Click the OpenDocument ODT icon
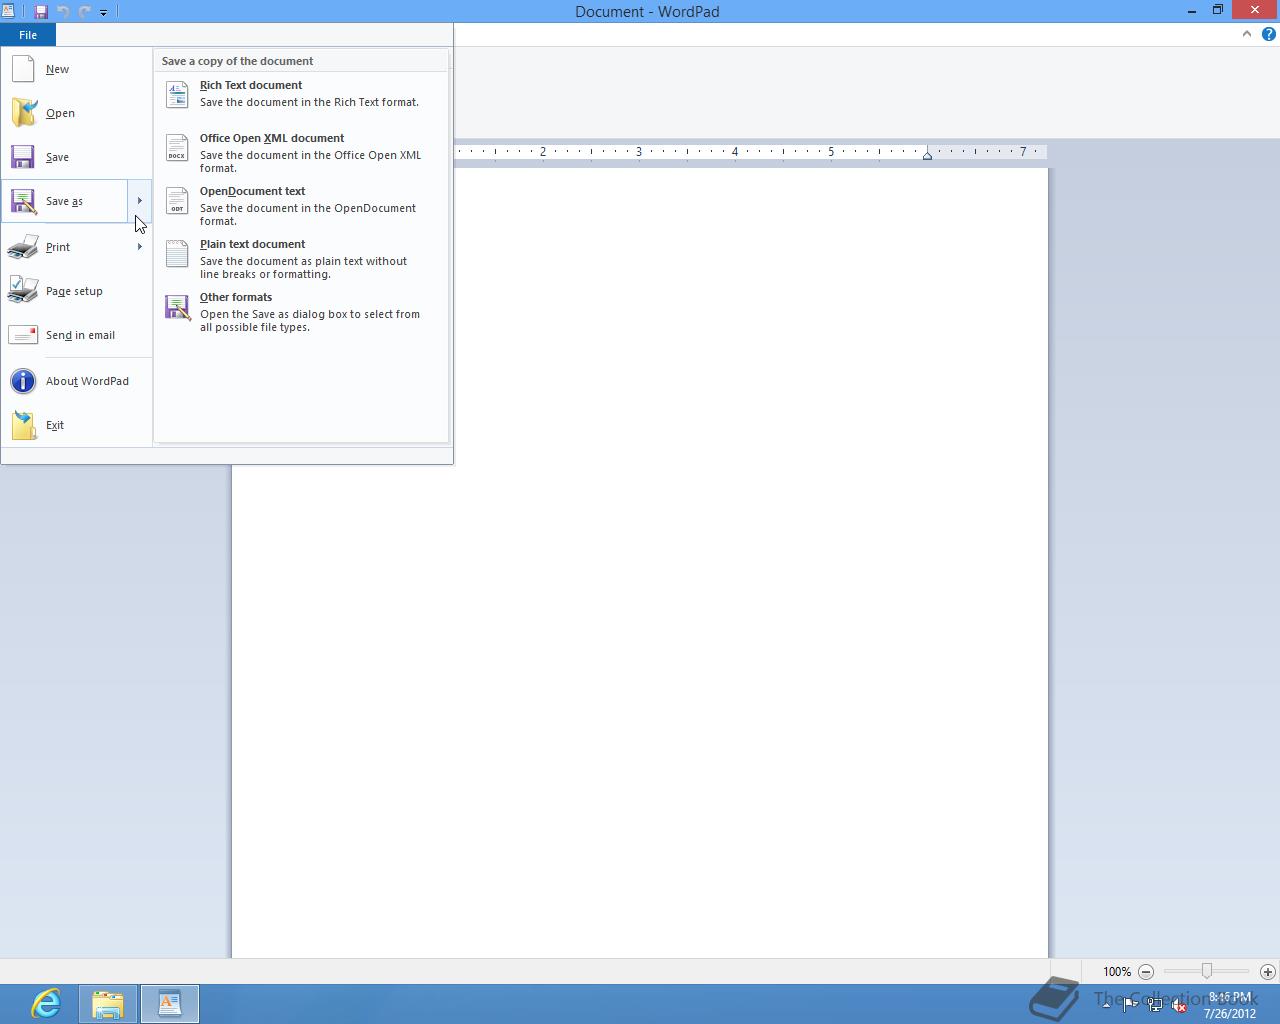 coord(177,200)
